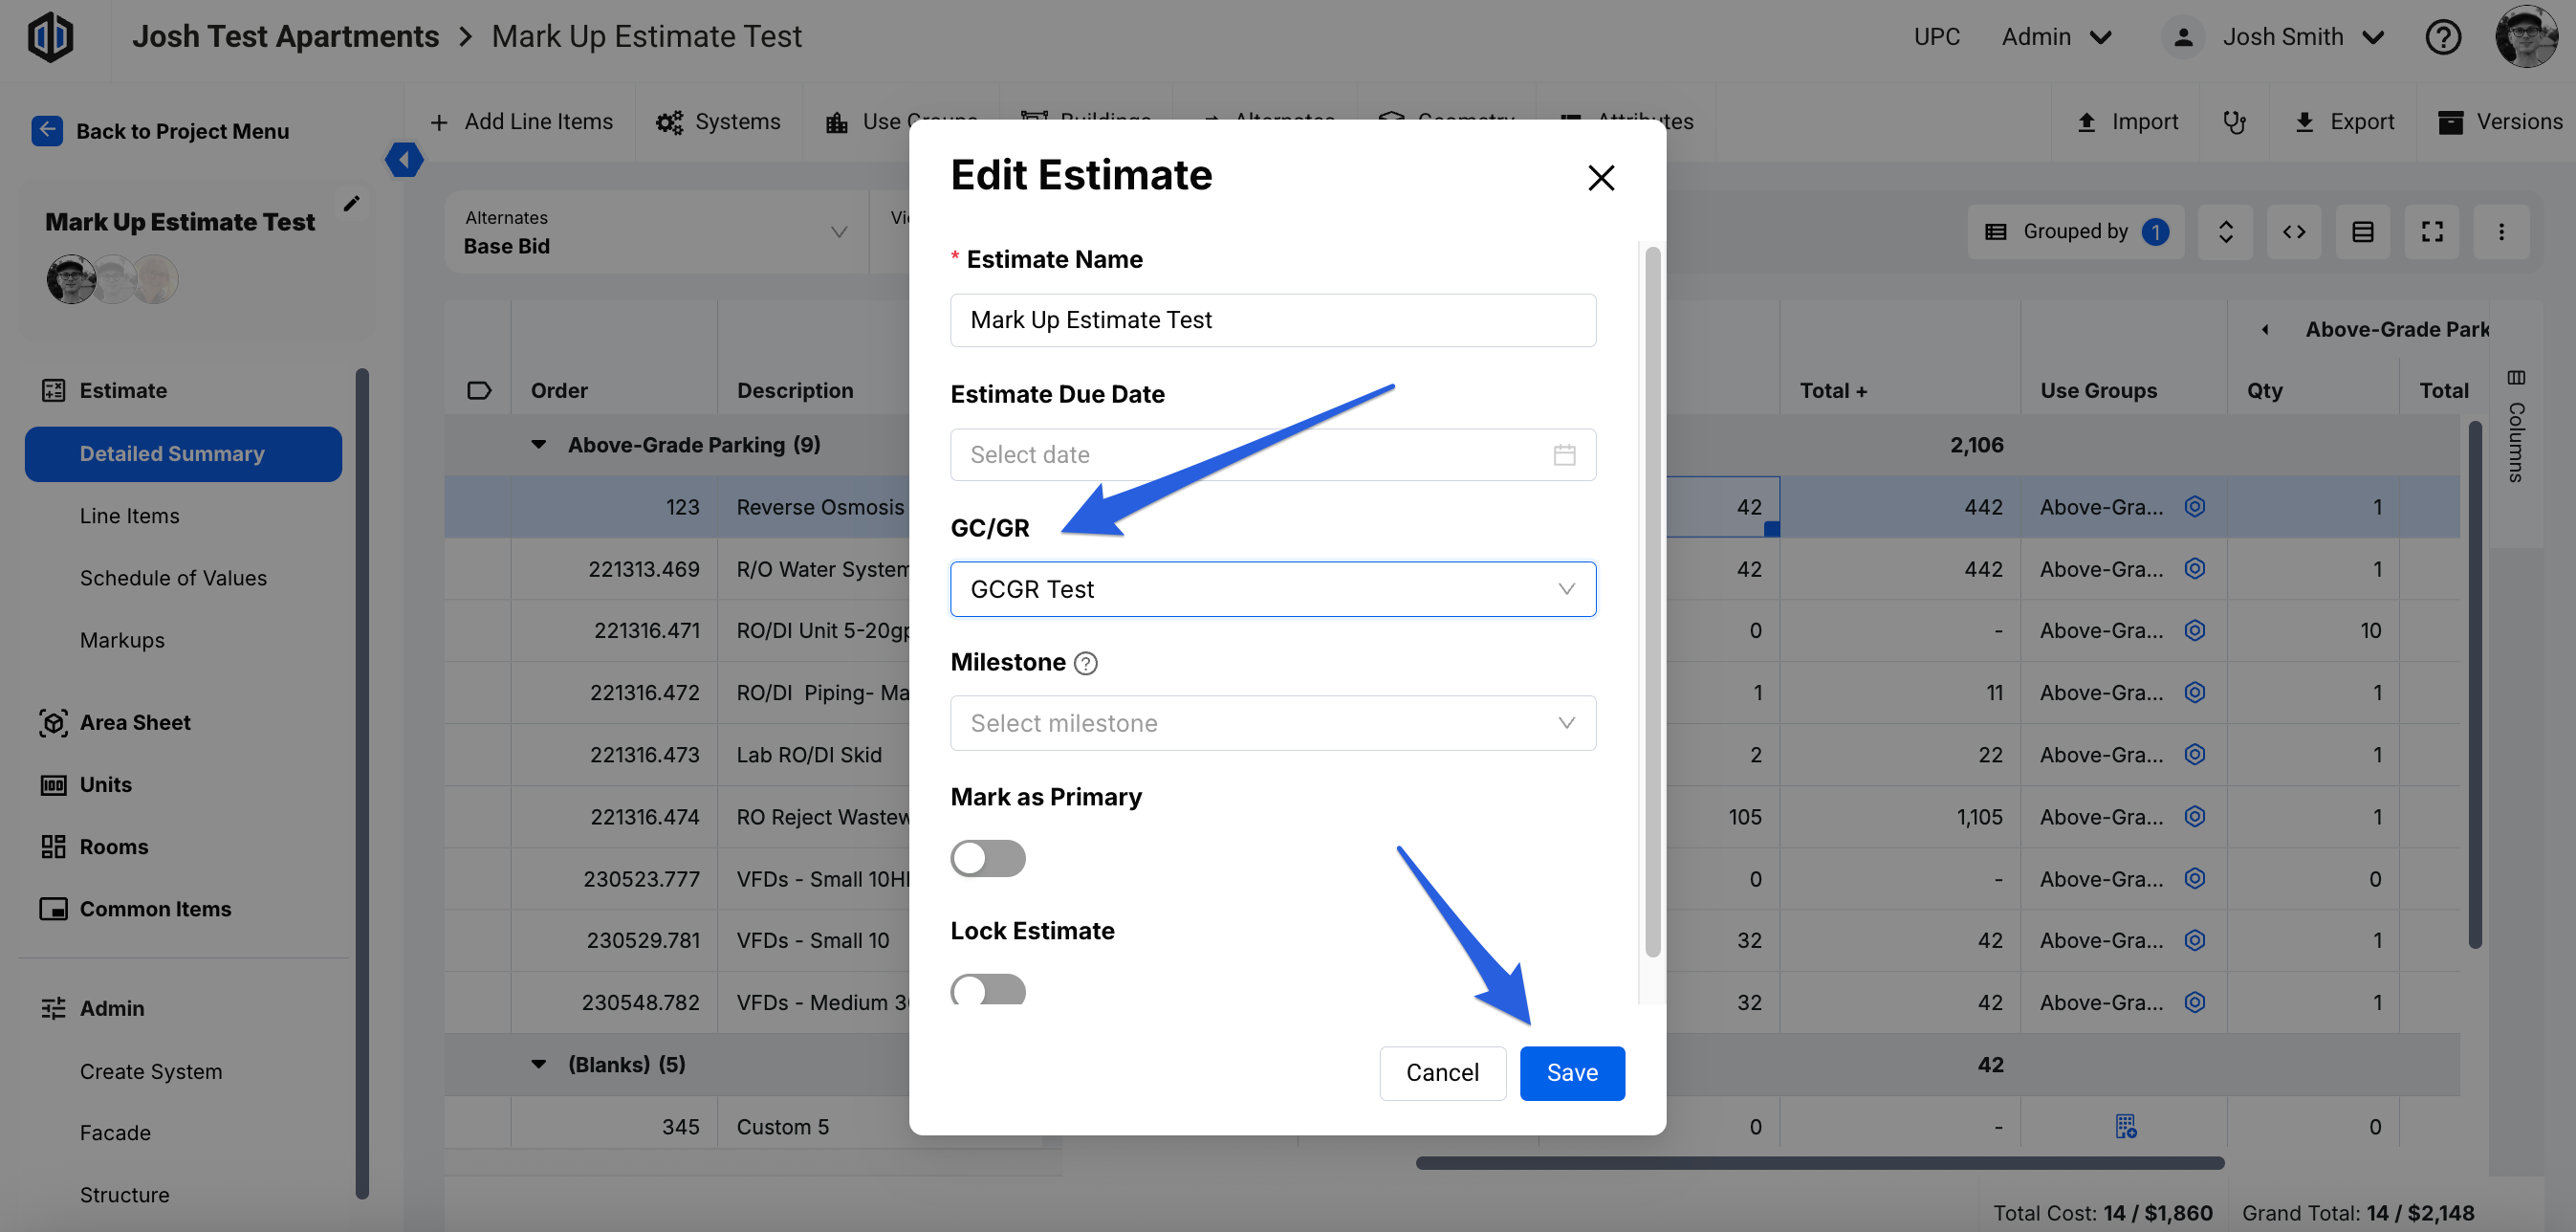The width and height of the screenshot is (2576, 1232).
Task: Click the expand/collapse rows icon
Action: coord(2225,232)
